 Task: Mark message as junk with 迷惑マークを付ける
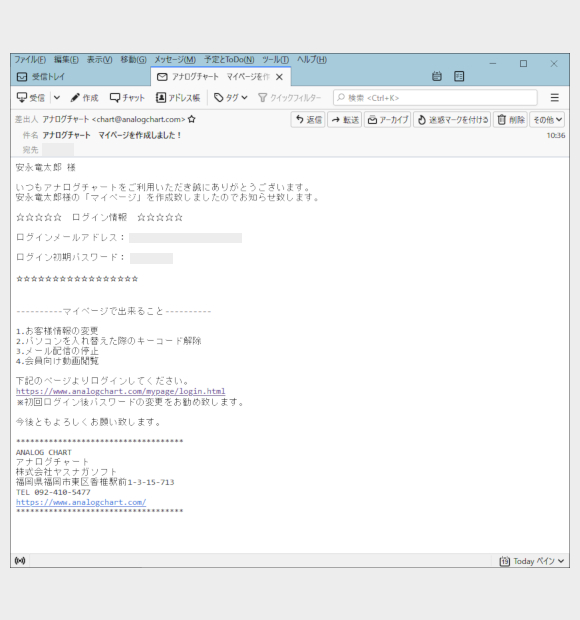pos(452,119)
